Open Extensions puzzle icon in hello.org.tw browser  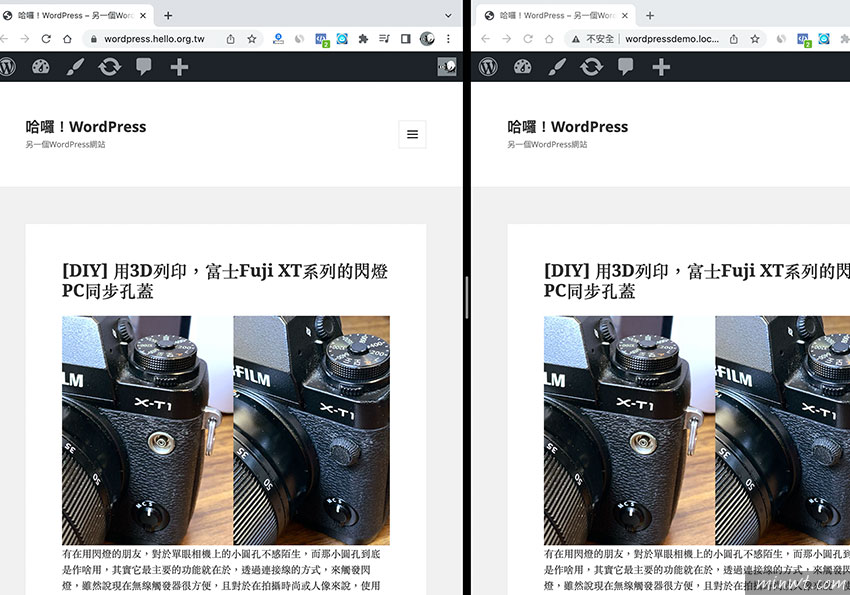(x=363, y=38)
